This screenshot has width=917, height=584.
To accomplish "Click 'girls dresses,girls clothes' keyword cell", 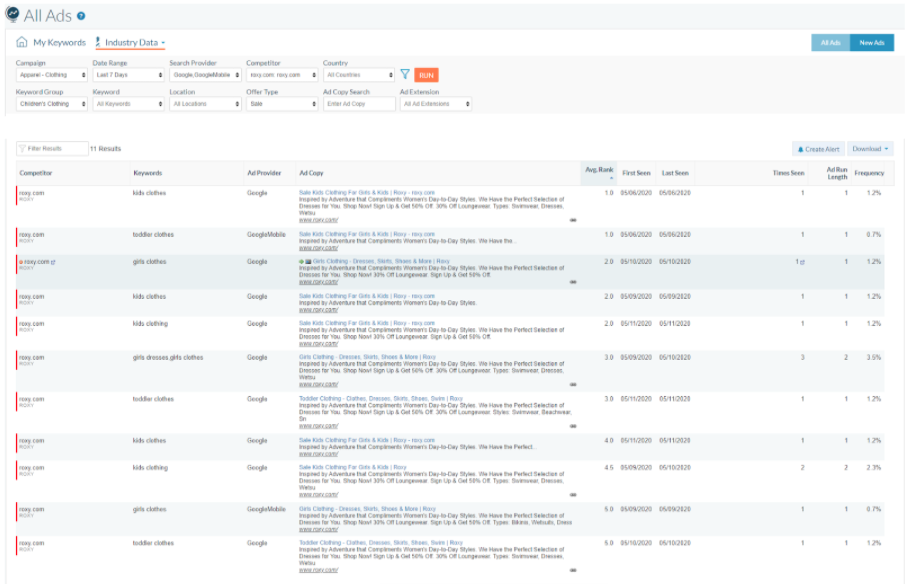I will (x=168, y=357).
